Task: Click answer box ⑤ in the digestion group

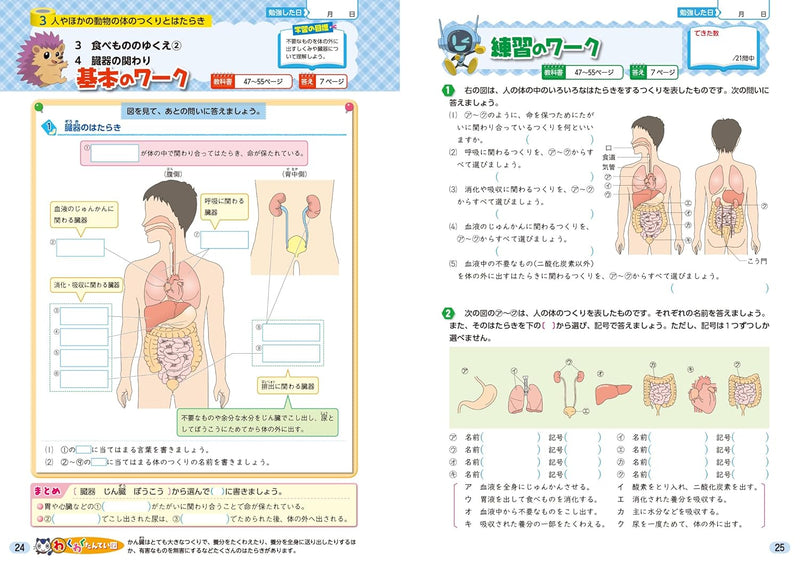Action: 84,358
